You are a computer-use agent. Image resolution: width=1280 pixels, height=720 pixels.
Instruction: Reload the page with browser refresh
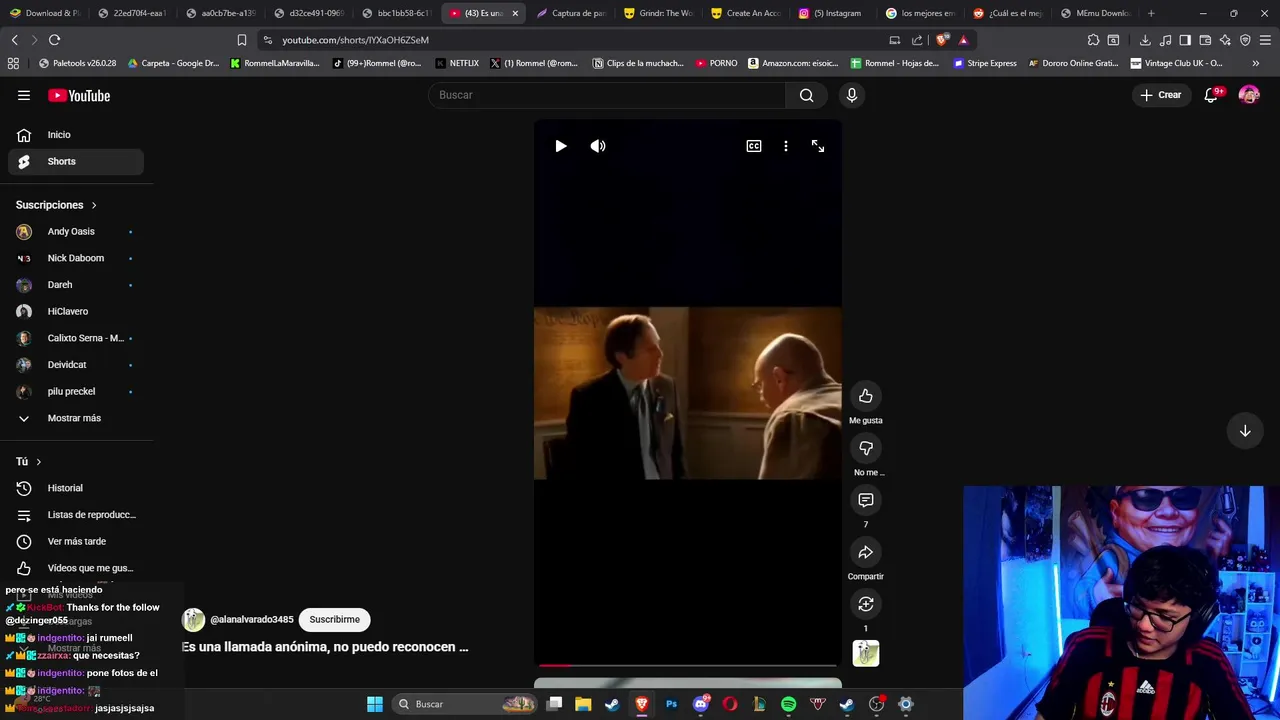(x=54, y=40)
